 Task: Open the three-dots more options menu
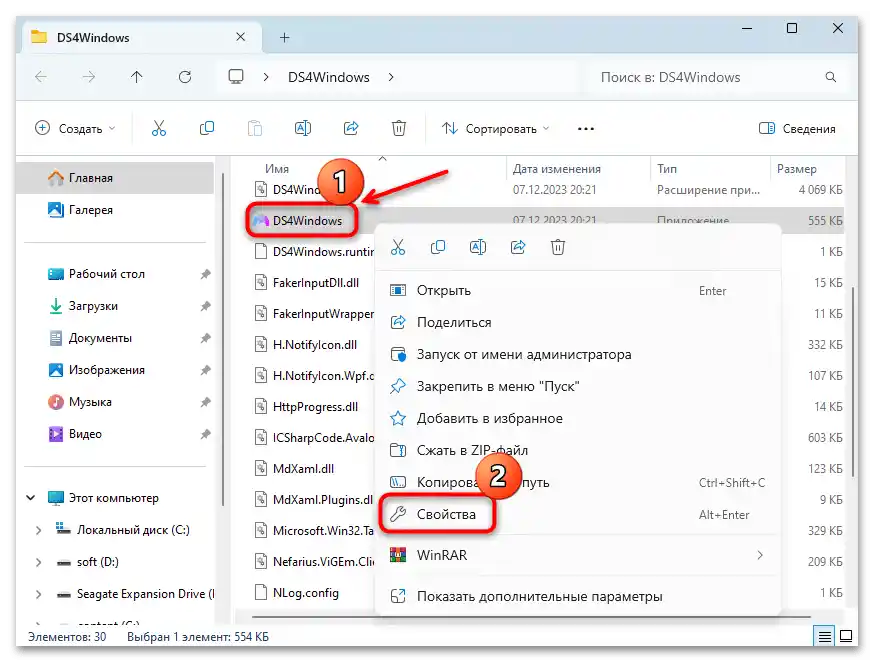click(x=586, y=129)
